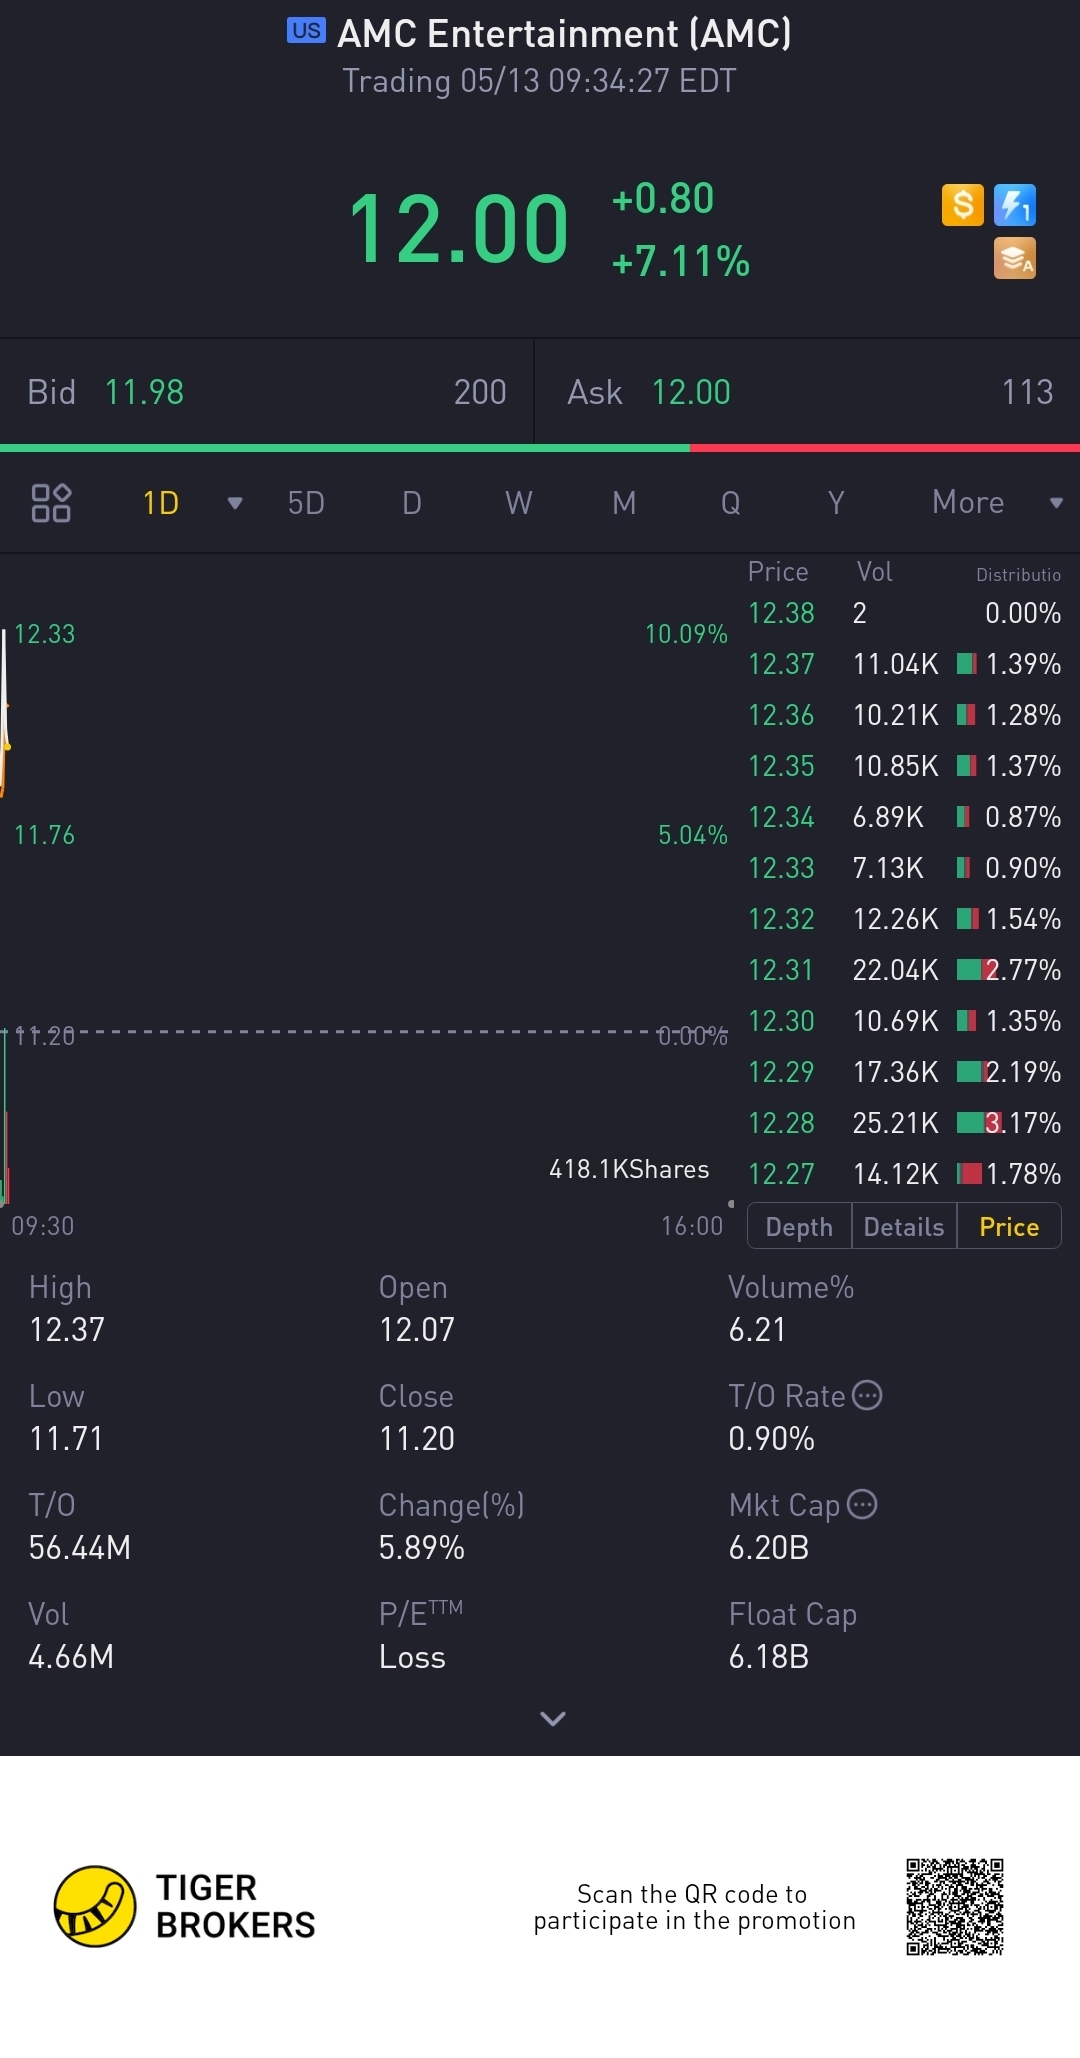Select the 12.37 price row
1080x2058 pixels.
[x=904, y=664]
